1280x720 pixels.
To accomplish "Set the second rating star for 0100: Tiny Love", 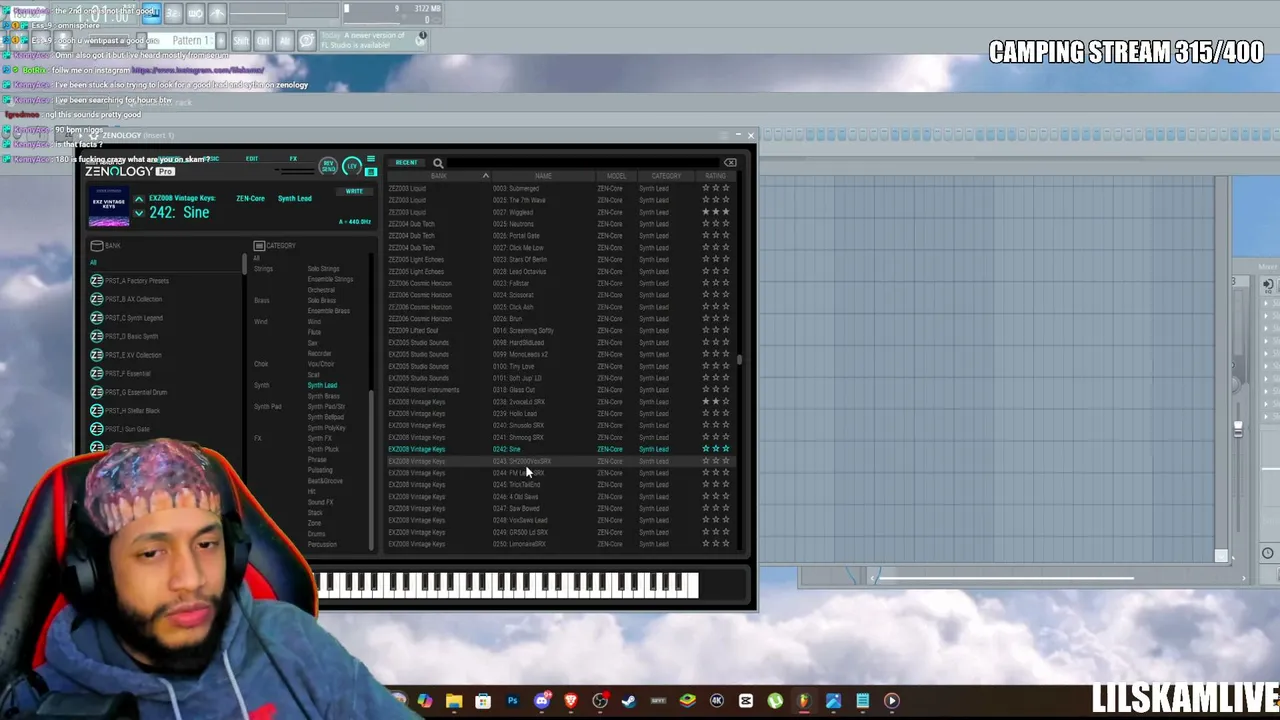I will (715, 366).
